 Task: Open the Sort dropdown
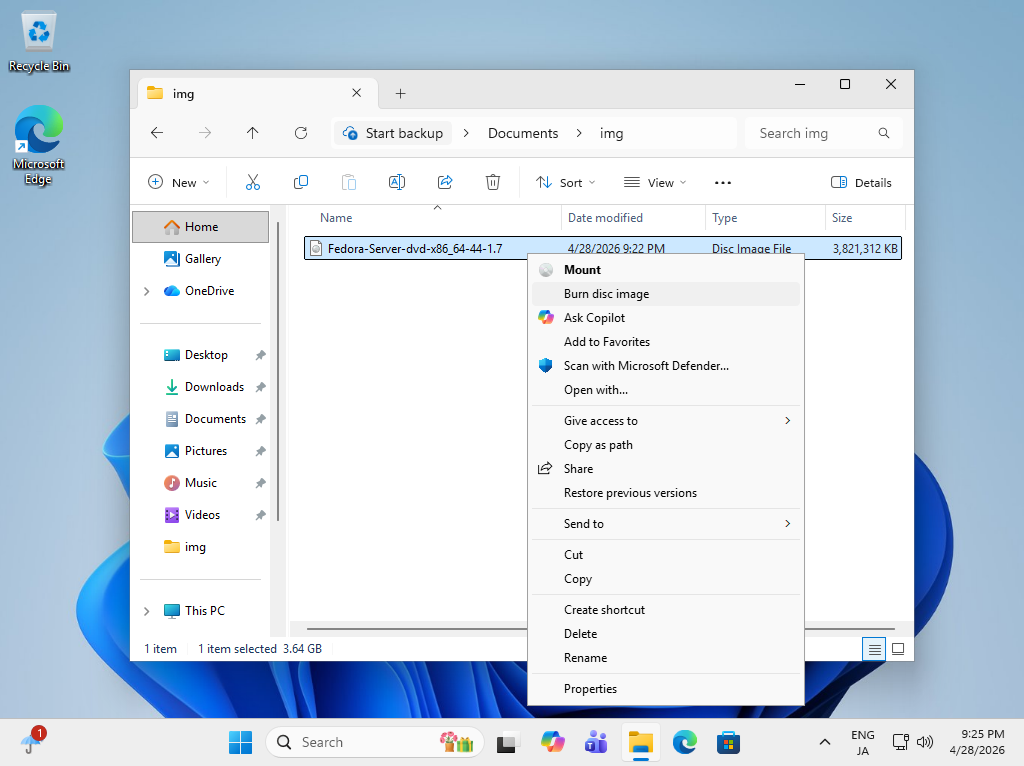click(566, 182)
